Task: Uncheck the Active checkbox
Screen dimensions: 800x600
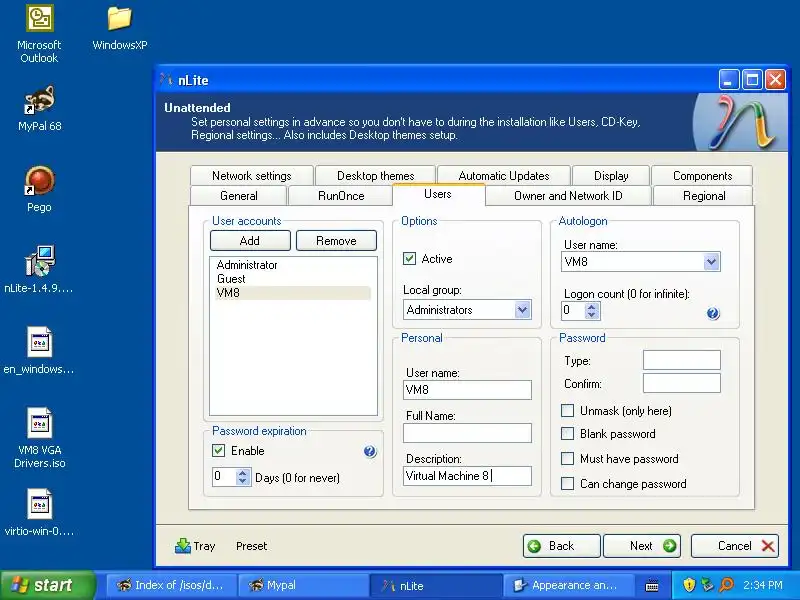Action: [x=409, y=259]
